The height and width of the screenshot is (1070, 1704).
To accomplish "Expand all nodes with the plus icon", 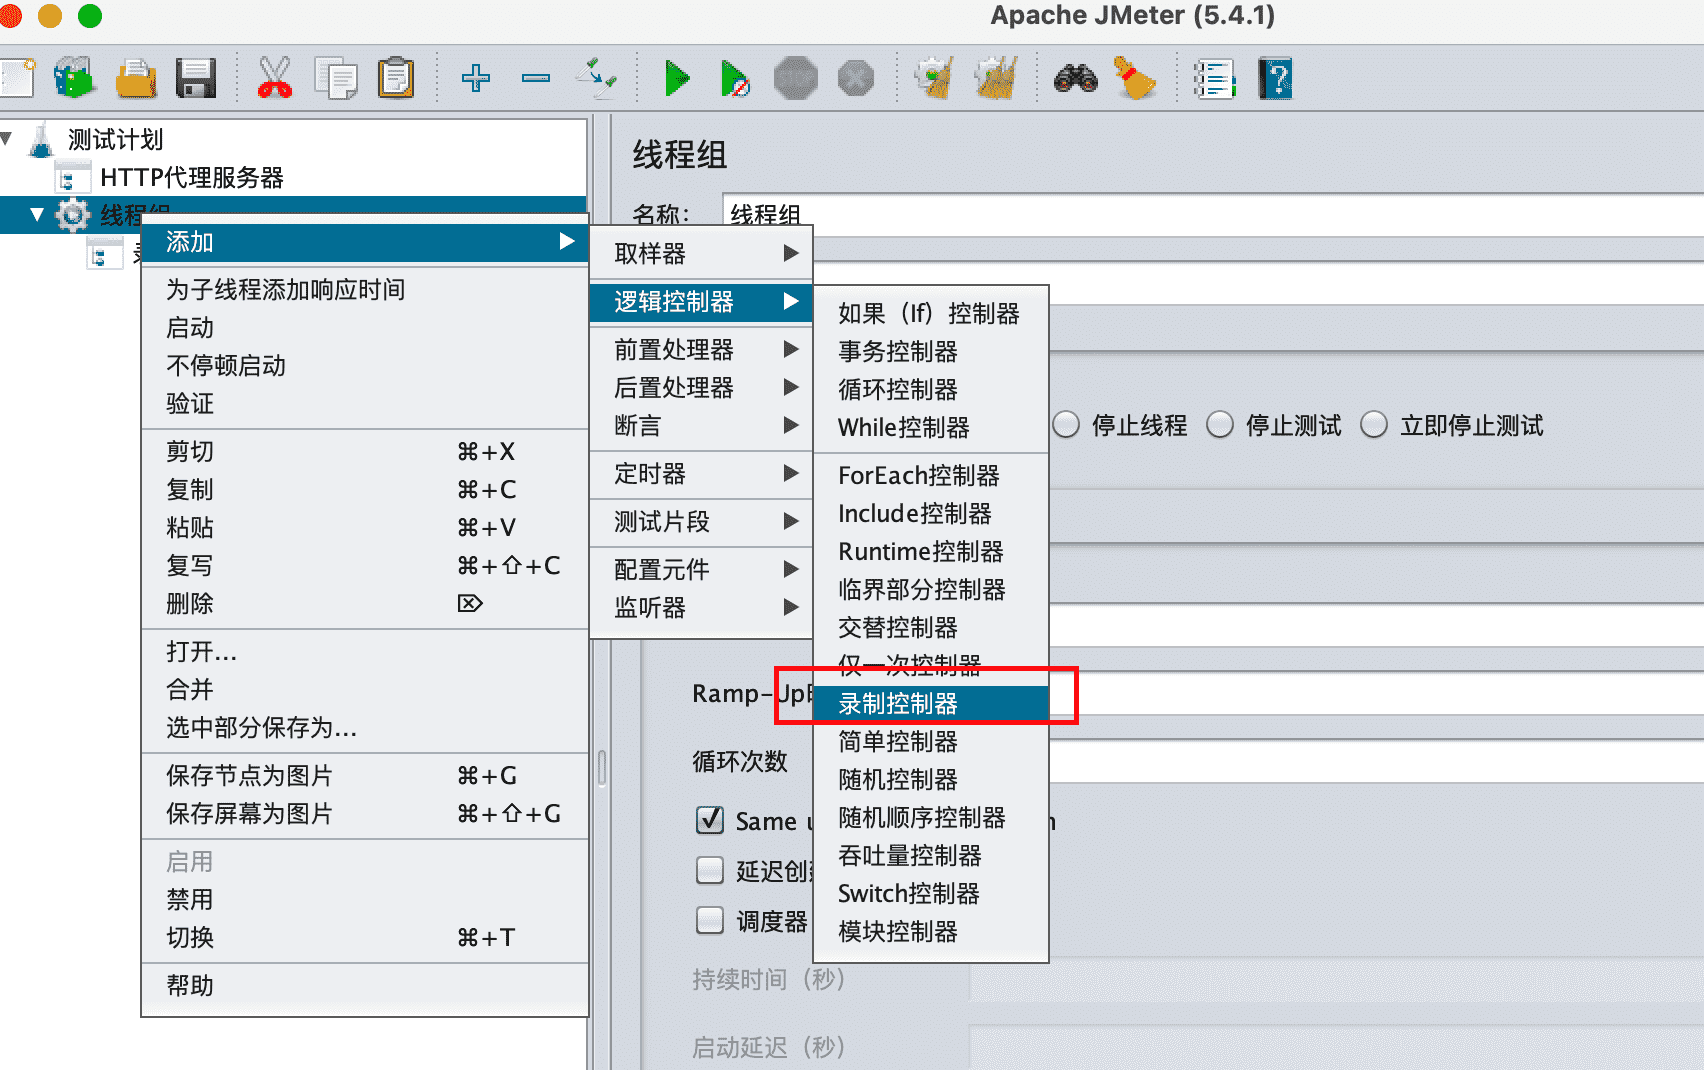I will (x=476, y=78).
